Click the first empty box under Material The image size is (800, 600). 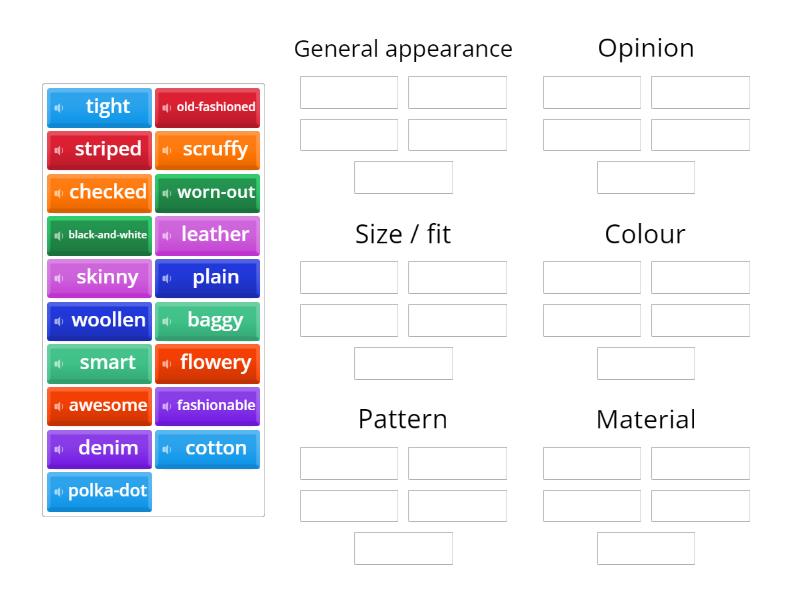coord(591,463)
